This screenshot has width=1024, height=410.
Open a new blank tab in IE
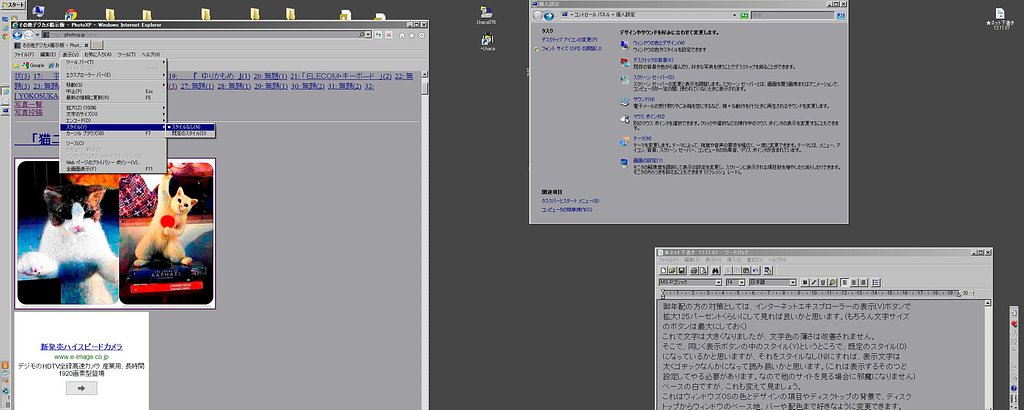point(97,45)
